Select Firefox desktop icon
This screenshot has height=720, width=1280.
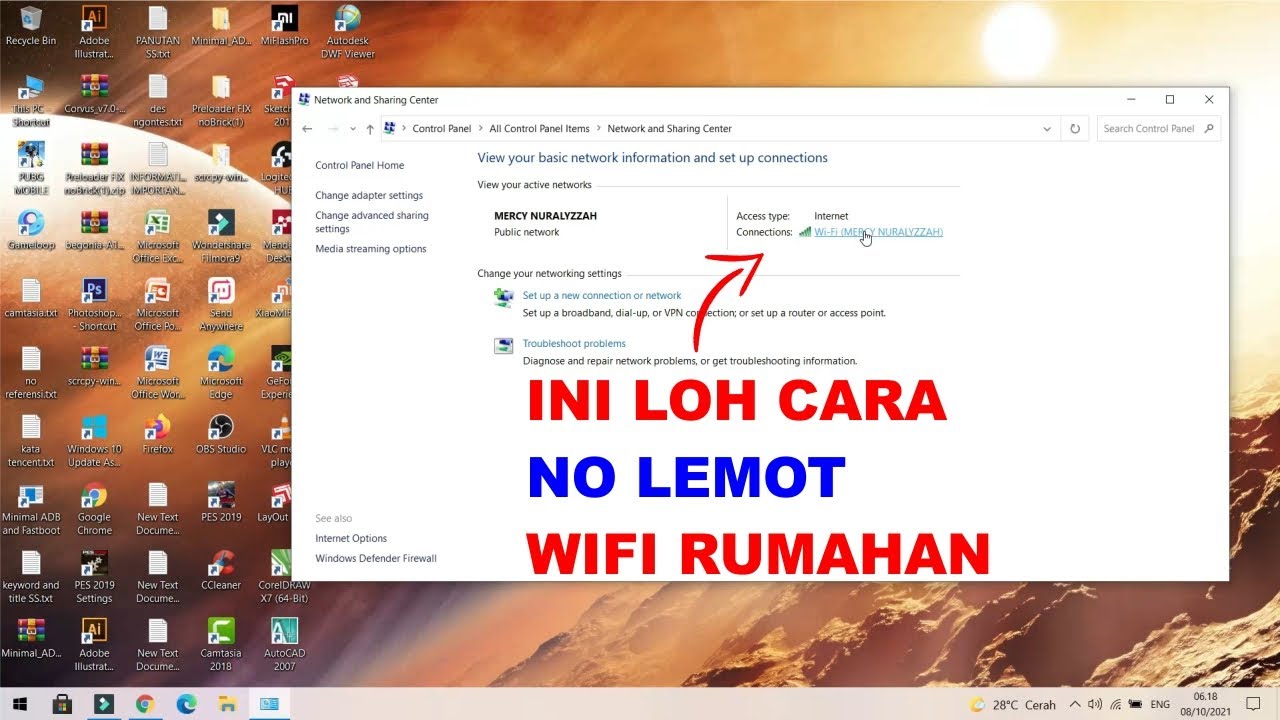pyautogui.click(x=157, y=434)
